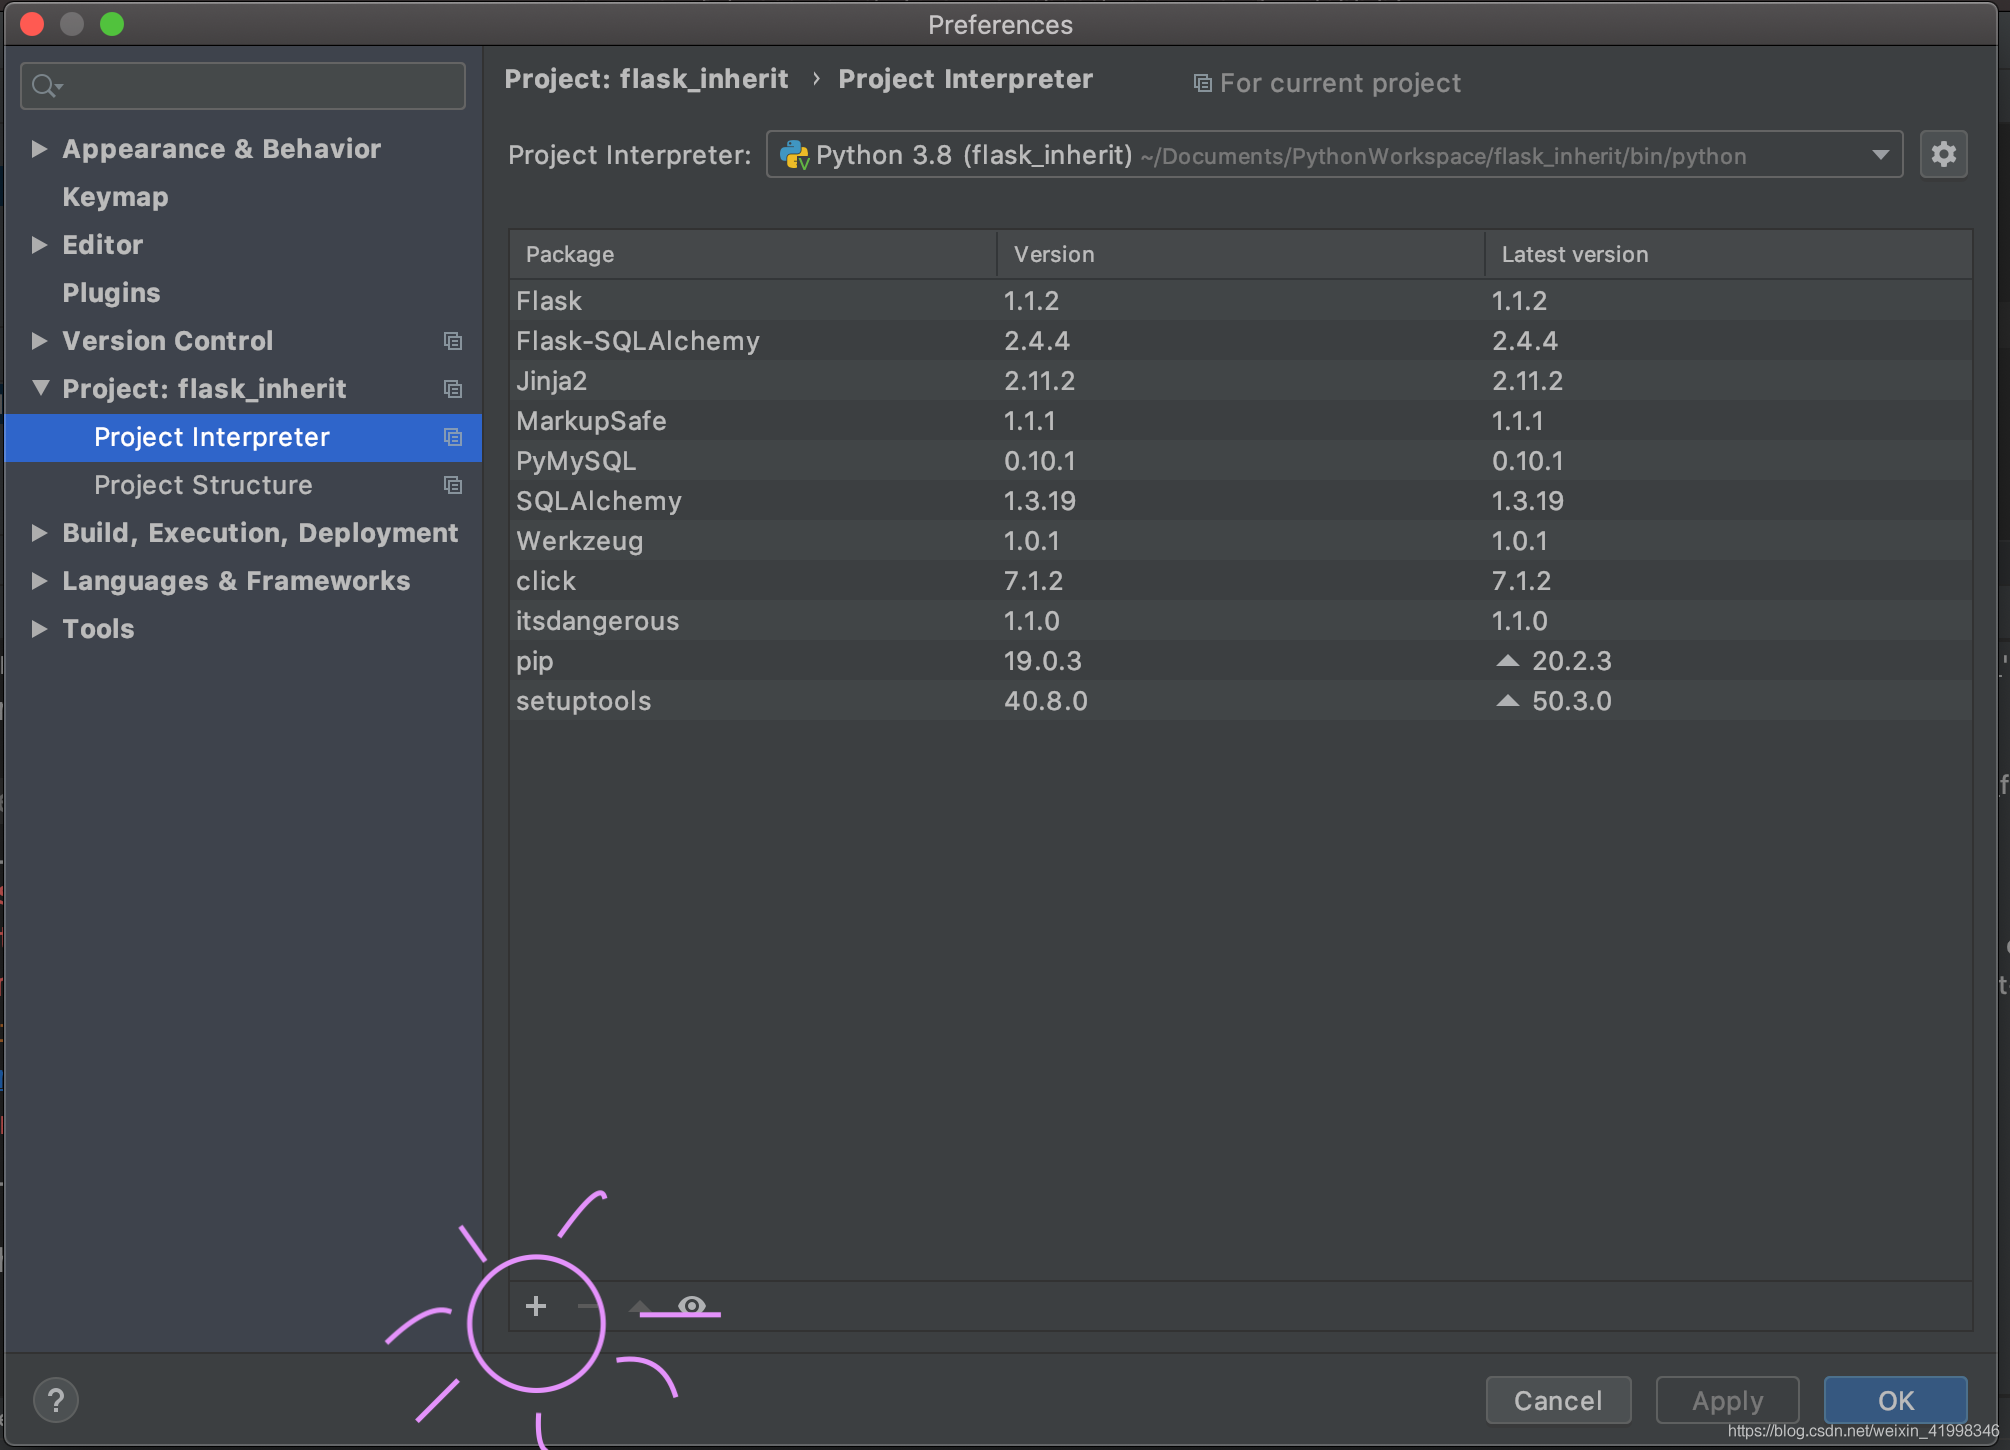Click pip latest version 20.2.3
This screenshot has height=1450, width=2010.
1571,661
